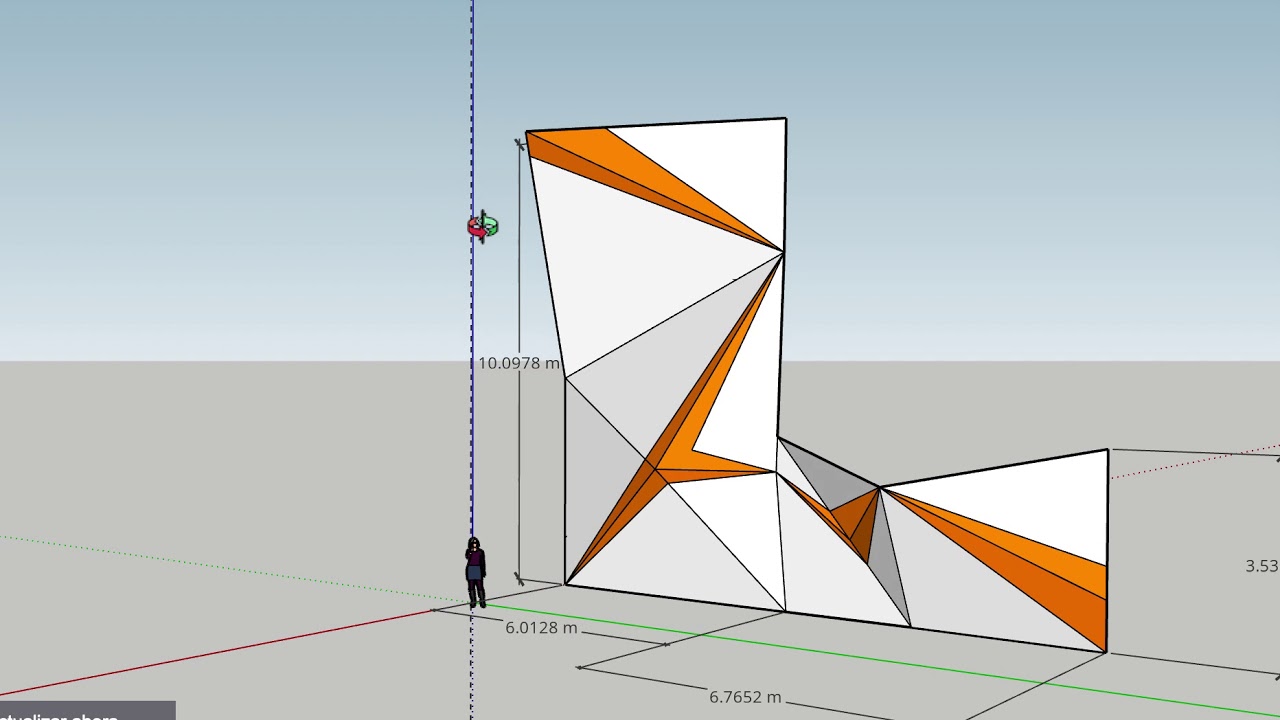Screen dimensions: 1280x720
Task: Click the 6.7652 m dimension label
Action: [x=745, y=697]
